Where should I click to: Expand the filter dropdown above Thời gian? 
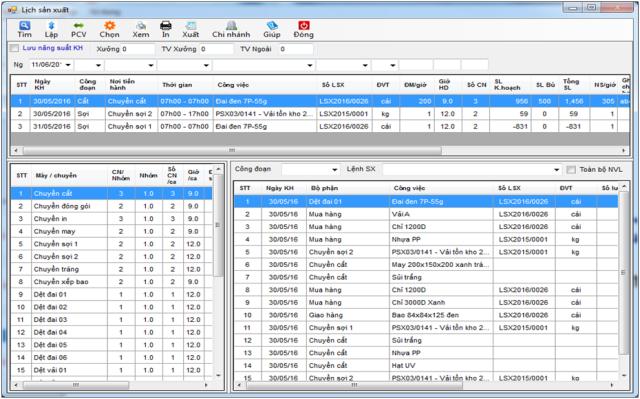coord(206,65)
